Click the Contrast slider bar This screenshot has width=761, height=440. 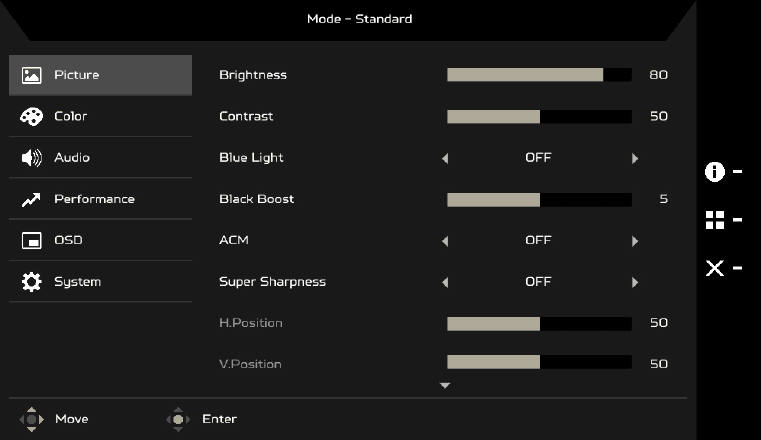(539, 116)
